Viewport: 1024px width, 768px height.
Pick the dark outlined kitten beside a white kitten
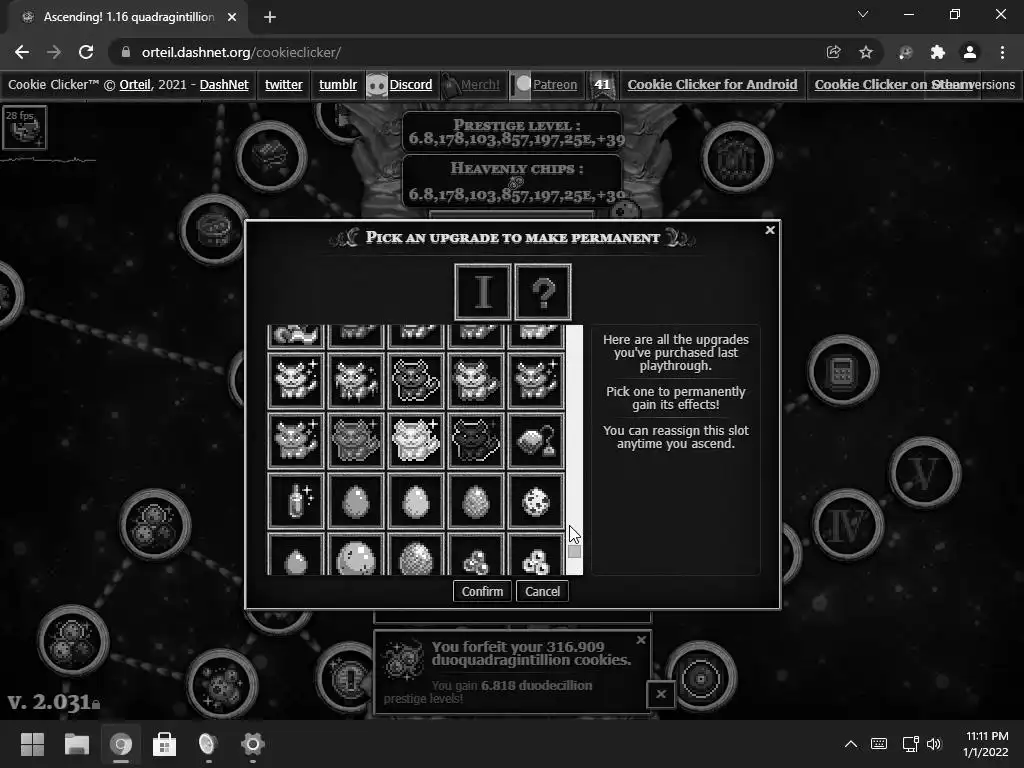click(x=416, y=380)
